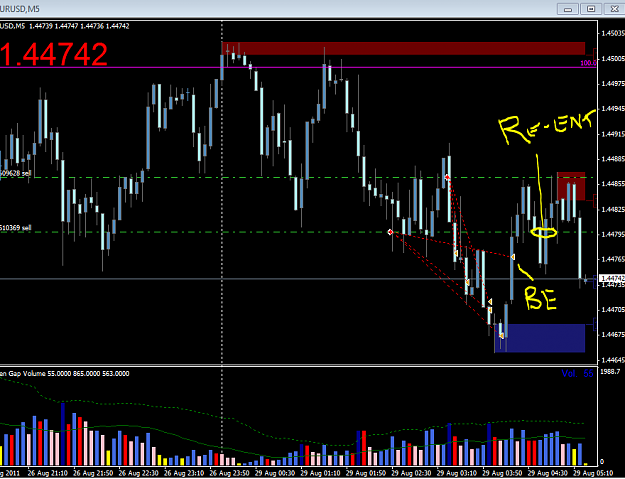The width and height of the screenshot is (625, 479).
Task: Click the 1.44795 price axis label
Action: pos(613,234)
